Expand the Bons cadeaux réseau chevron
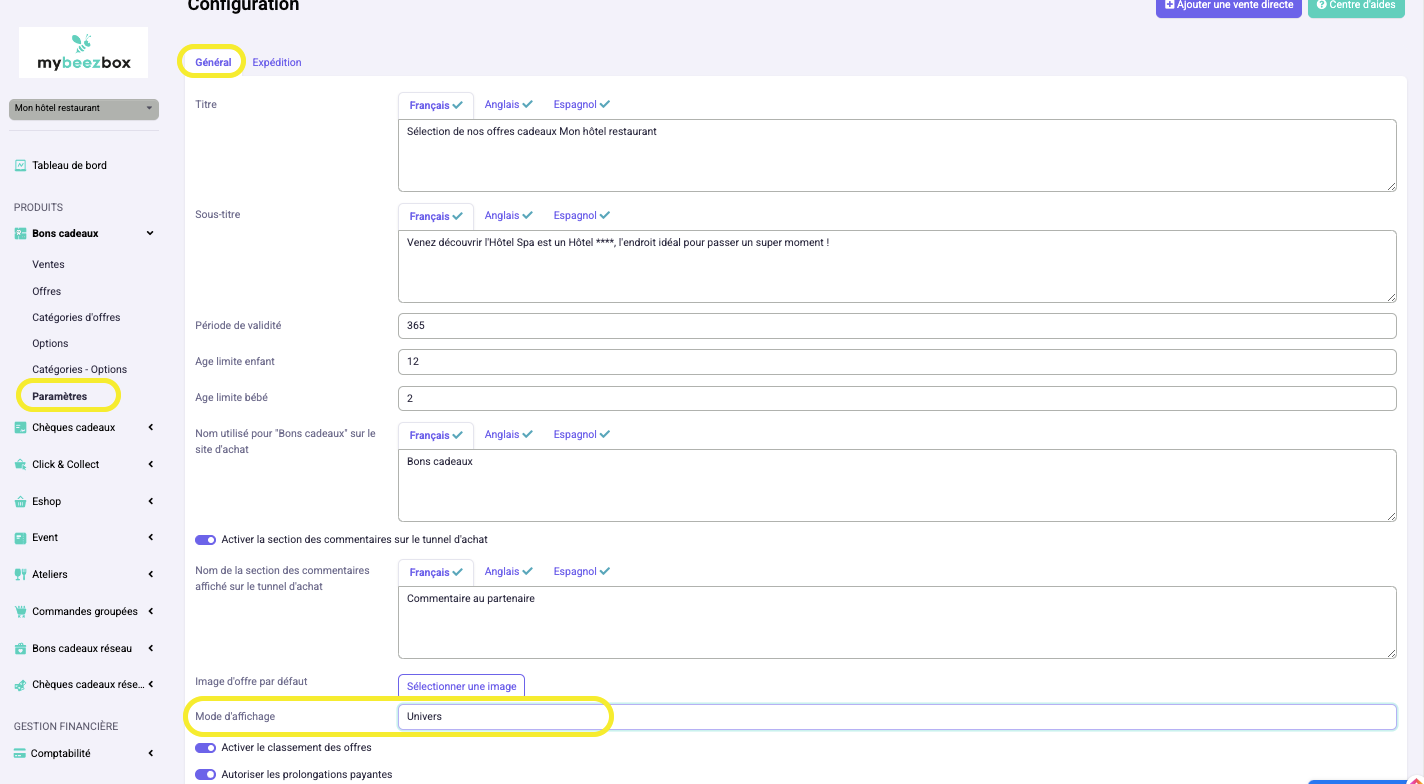1424x784 pixels. point(150,648)
